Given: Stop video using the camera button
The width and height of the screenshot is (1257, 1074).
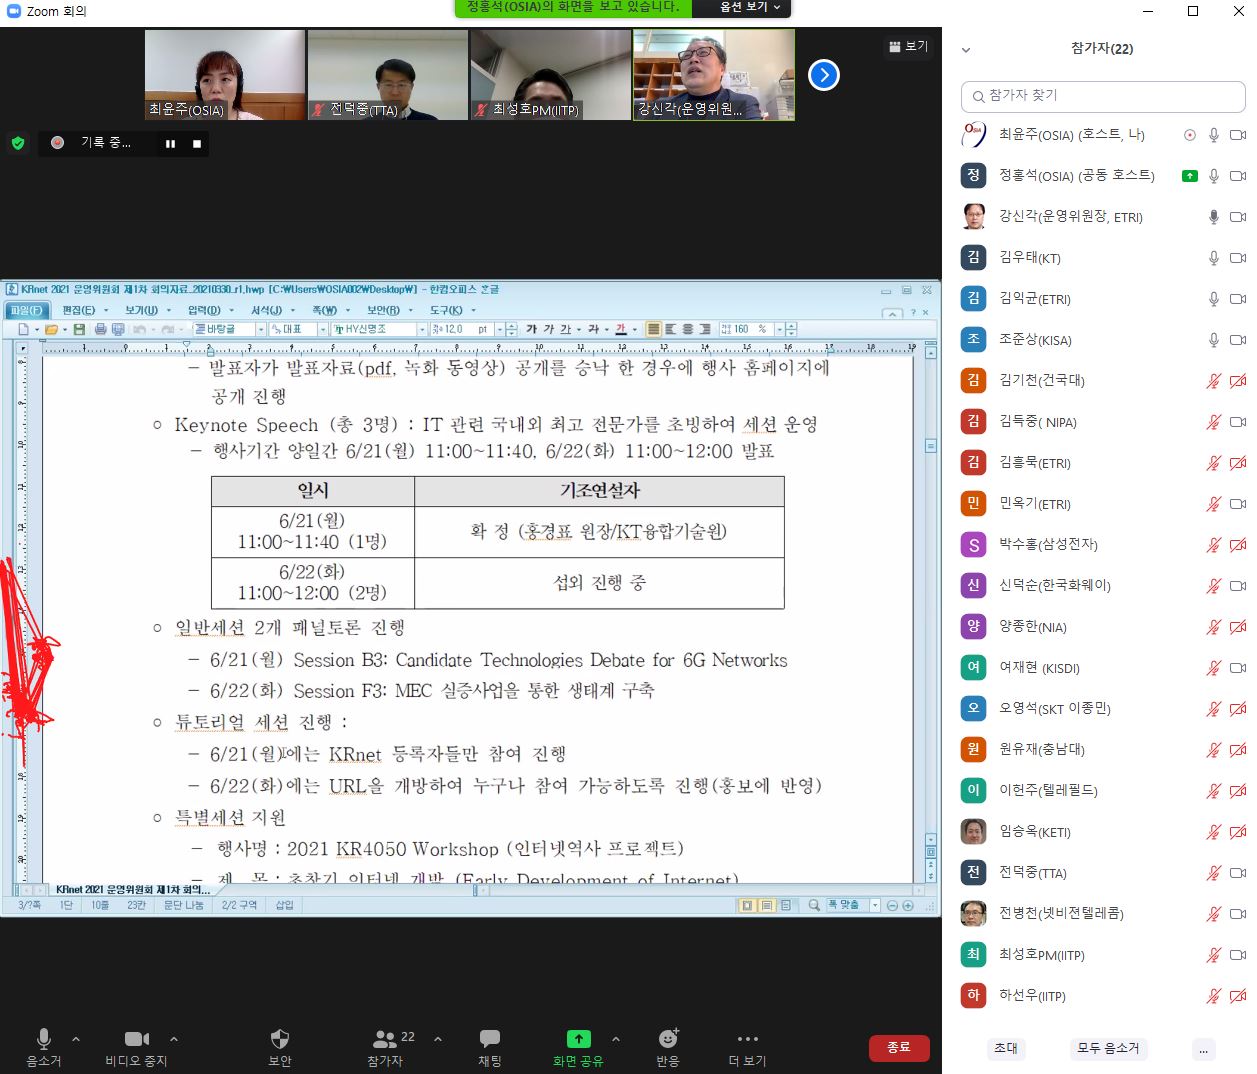Looking at the screenshot, I should 136,1040.
